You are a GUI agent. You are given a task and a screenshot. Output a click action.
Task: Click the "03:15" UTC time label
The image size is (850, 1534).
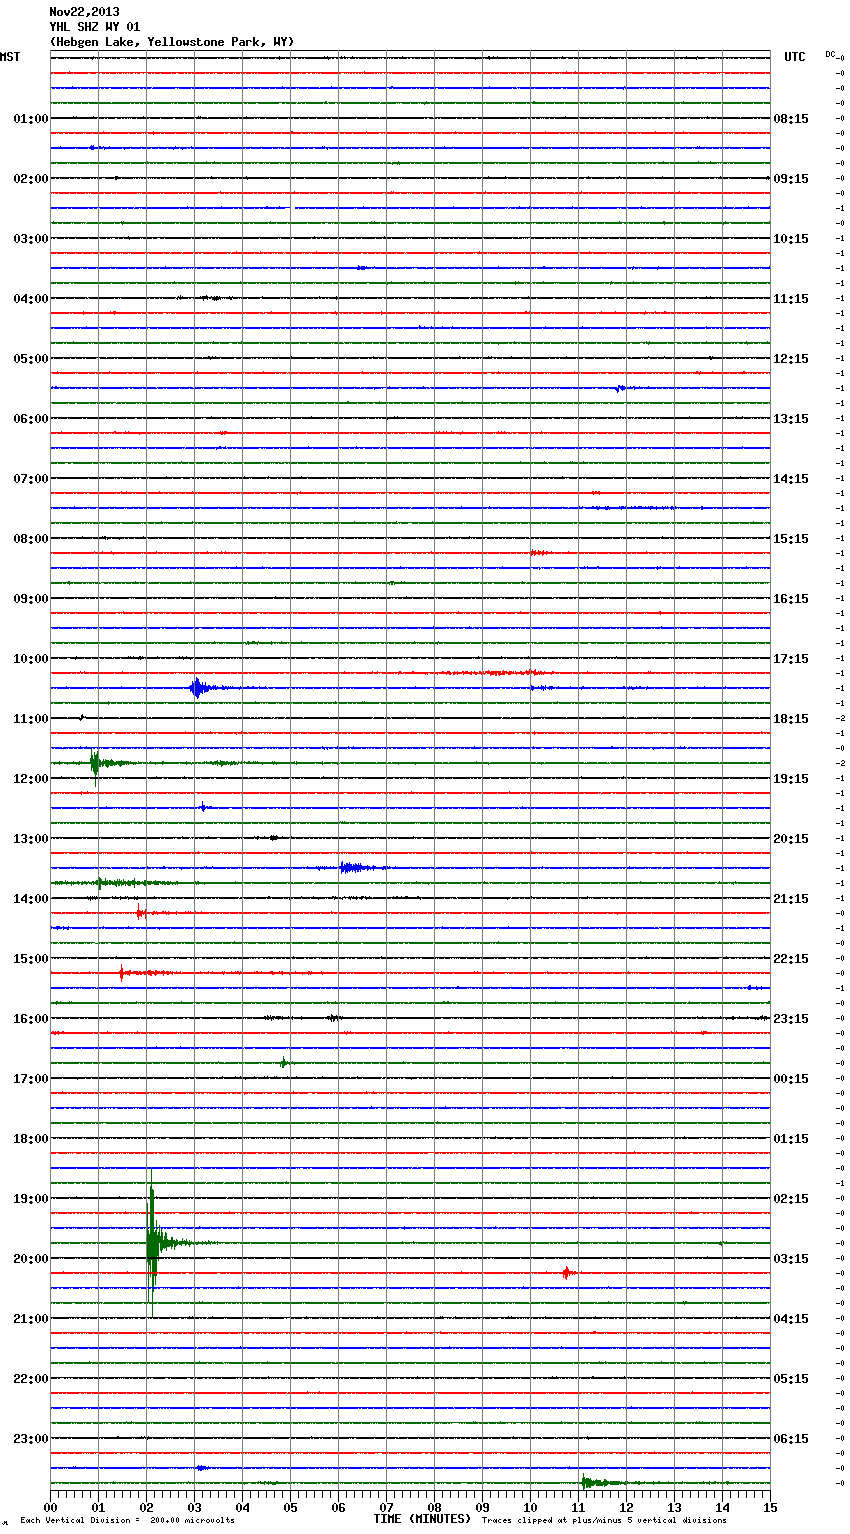tap(791, 1258)
